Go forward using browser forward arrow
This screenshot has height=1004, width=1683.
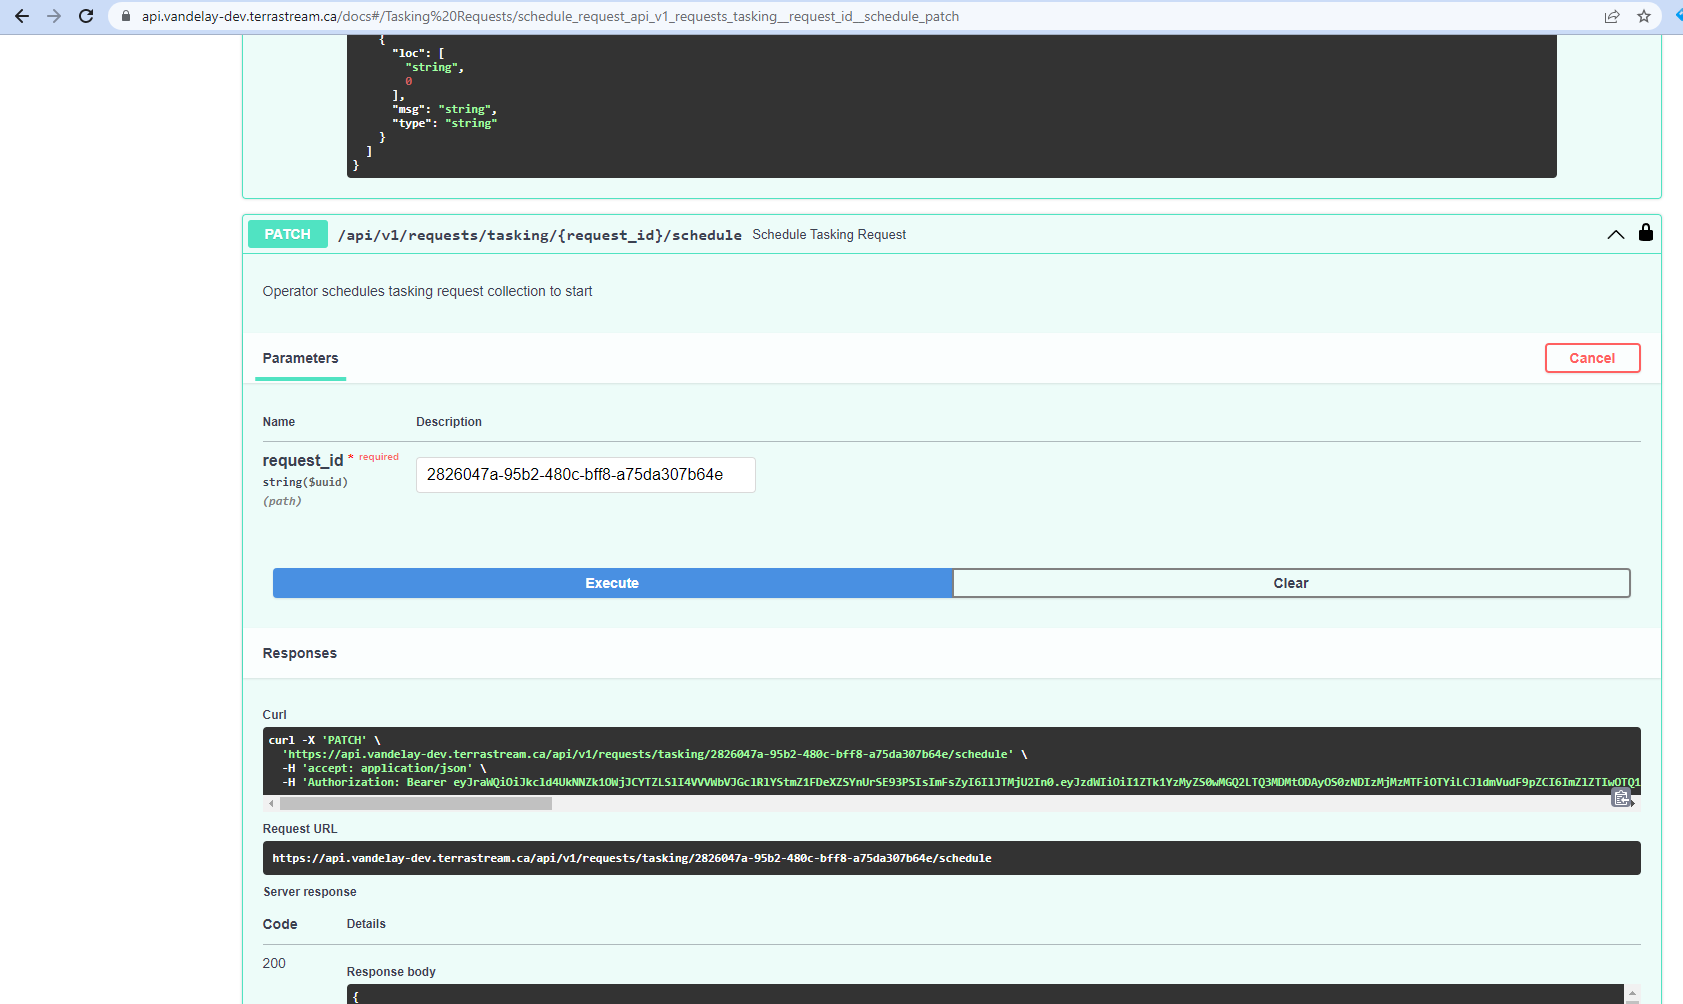coord(54,16)
